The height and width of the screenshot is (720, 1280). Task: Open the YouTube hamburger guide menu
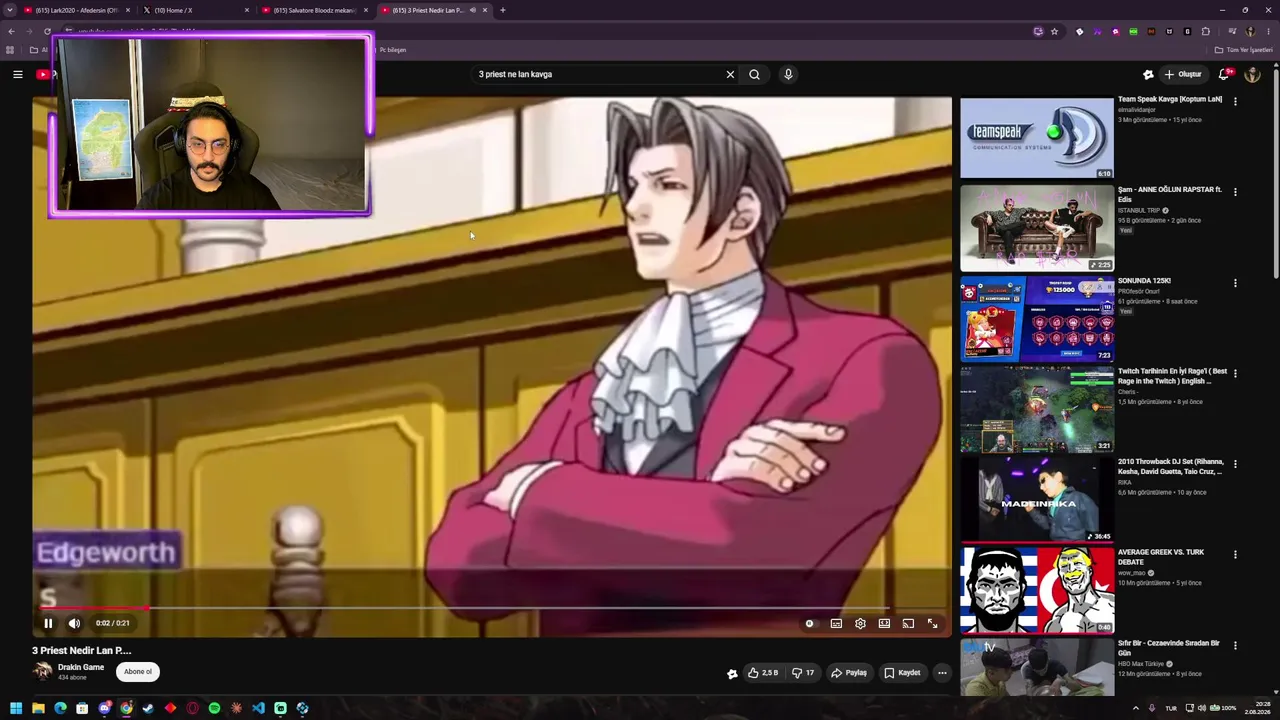point(17,74)
